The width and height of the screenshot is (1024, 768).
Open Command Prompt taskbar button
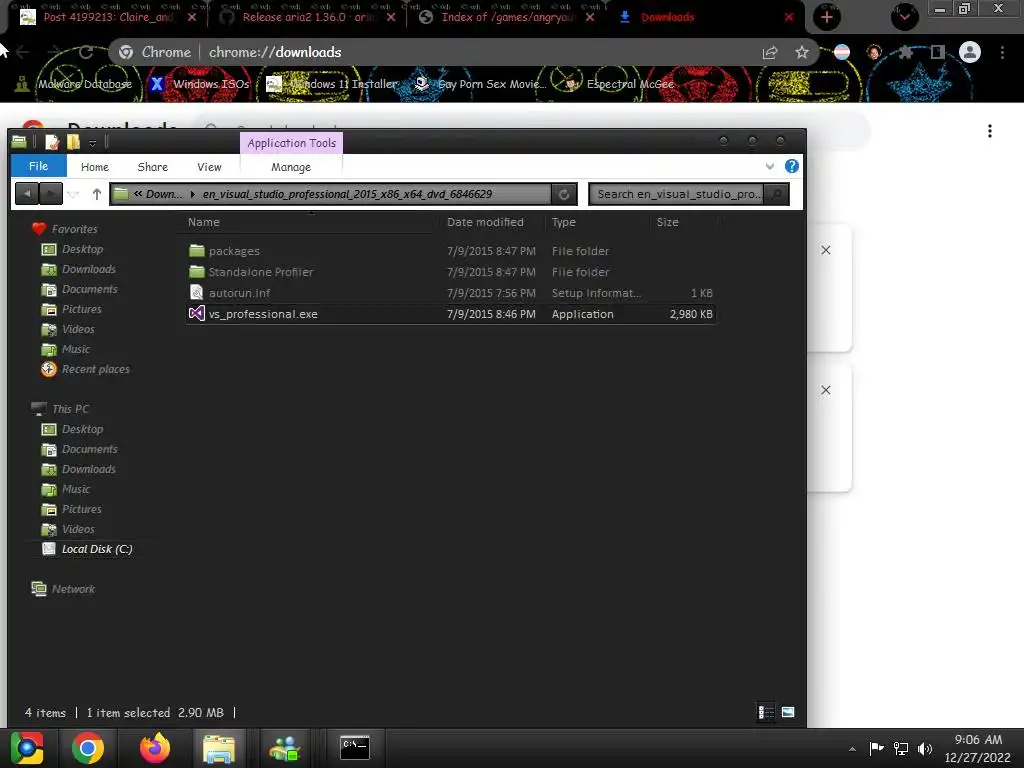click(355, 748)
